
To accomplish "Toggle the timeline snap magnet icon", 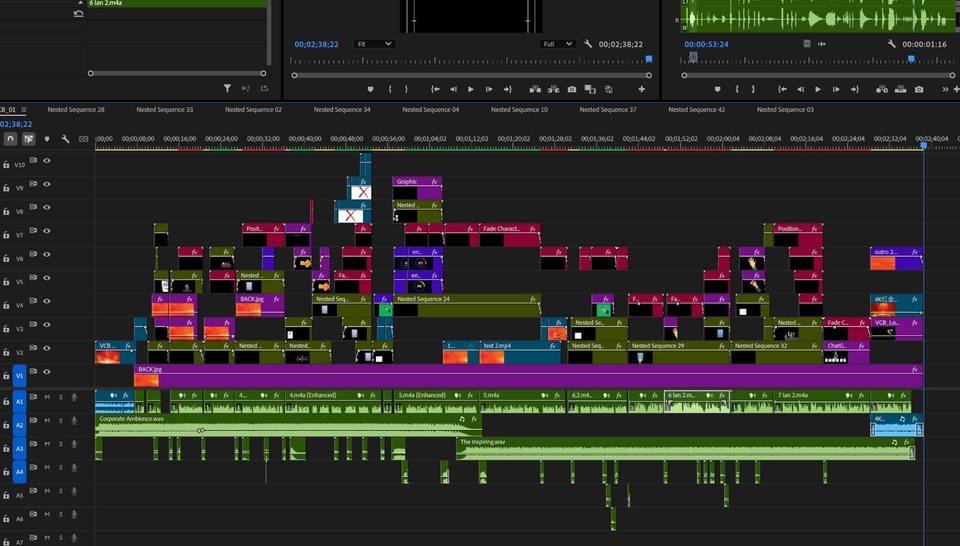I will point(10,139).
